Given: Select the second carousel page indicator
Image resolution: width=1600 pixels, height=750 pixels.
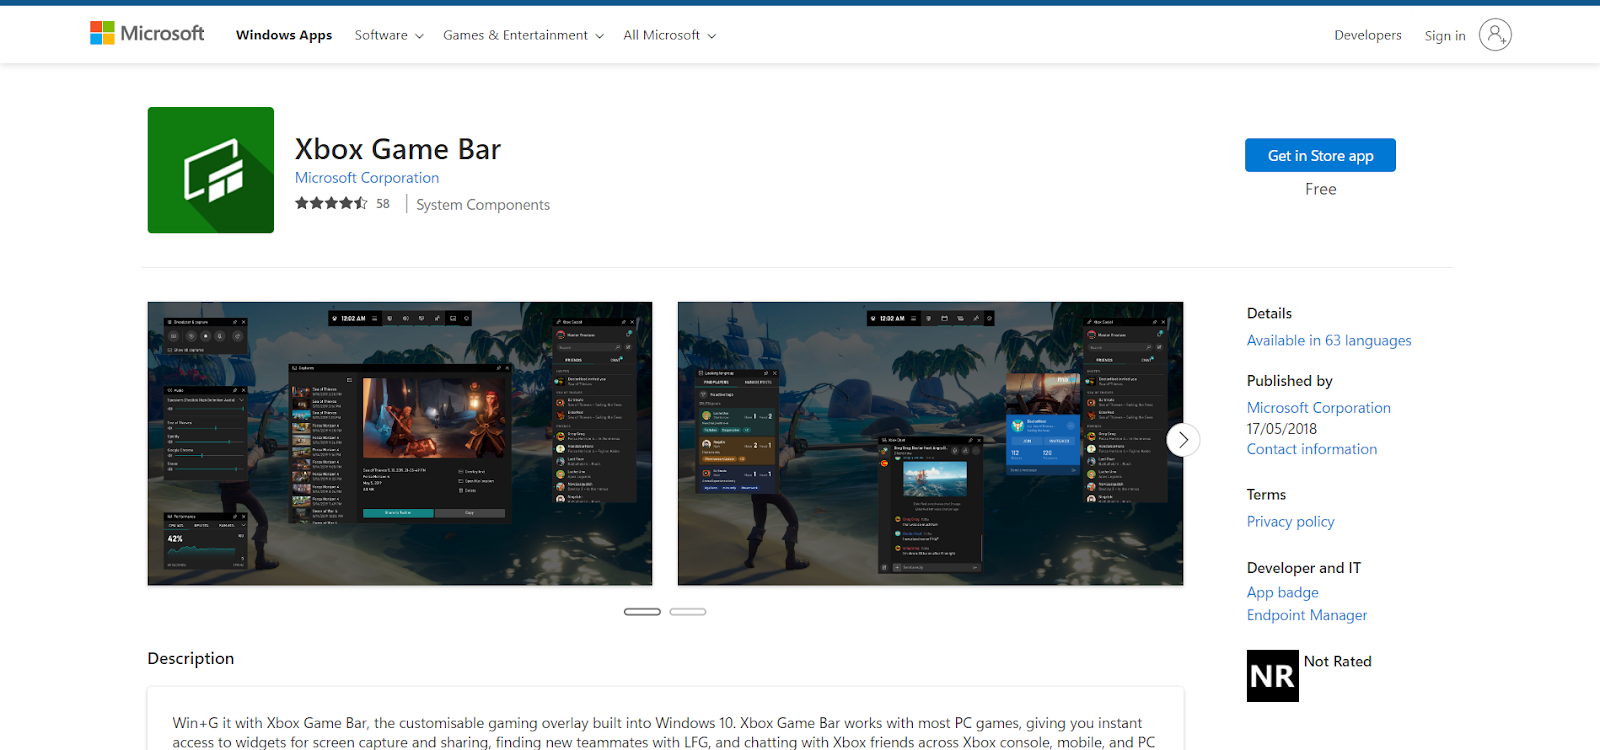Looking at the screenshot, I should [x=688, y=611].
